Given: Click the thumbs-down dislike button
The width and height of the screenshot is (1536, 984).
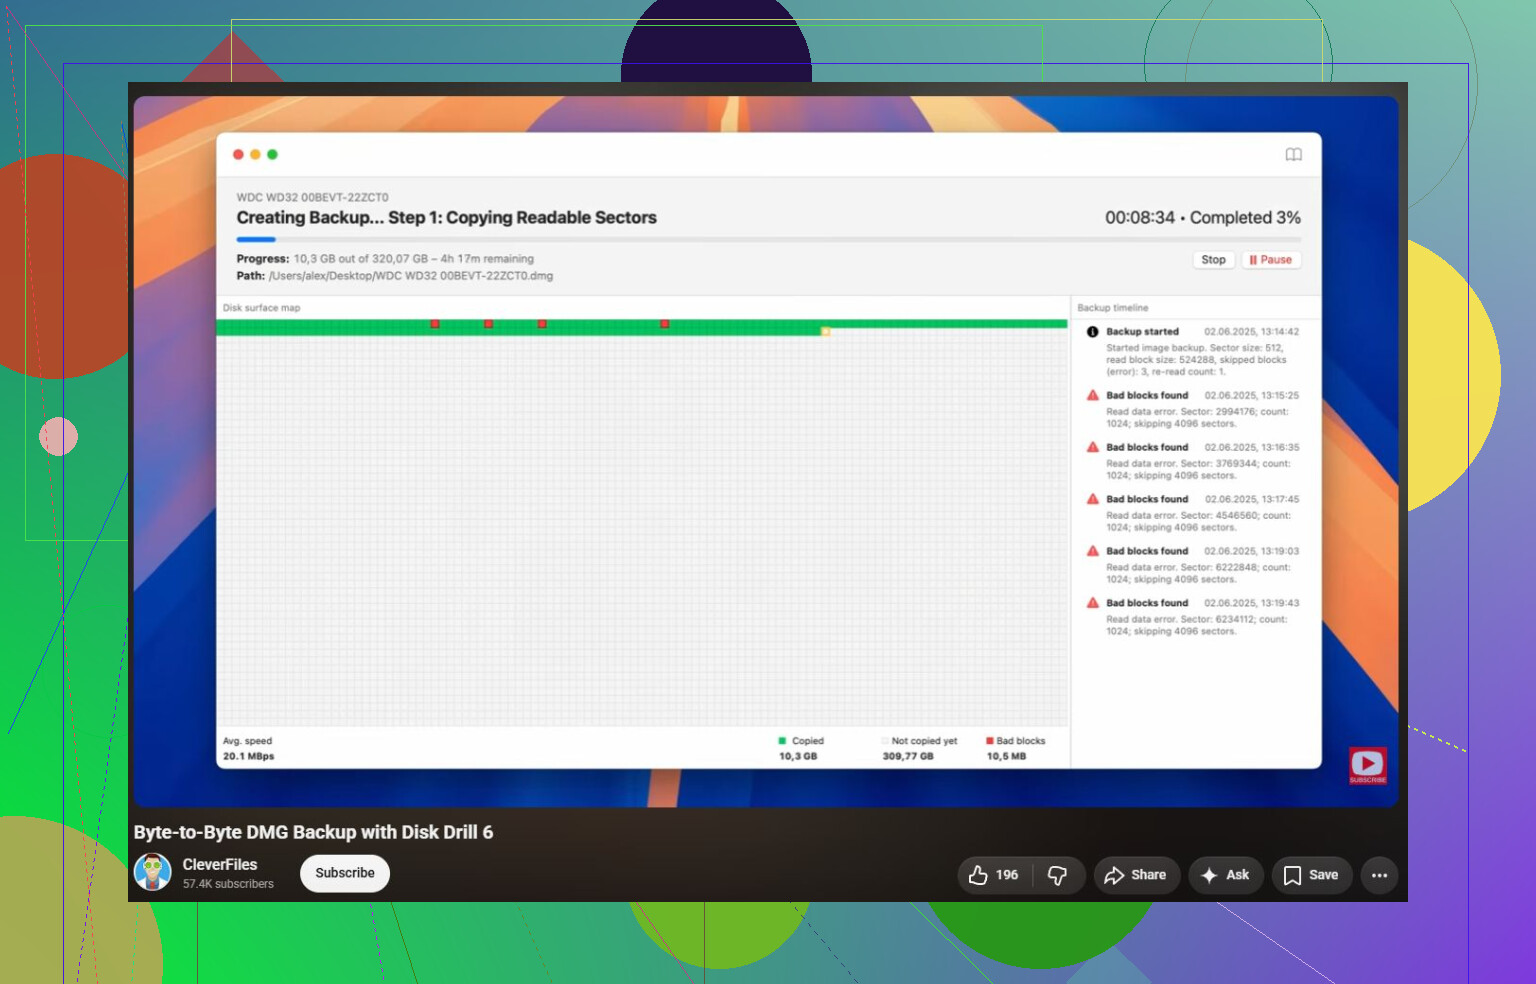Looking at the screenshot, I should [1058, 875].
